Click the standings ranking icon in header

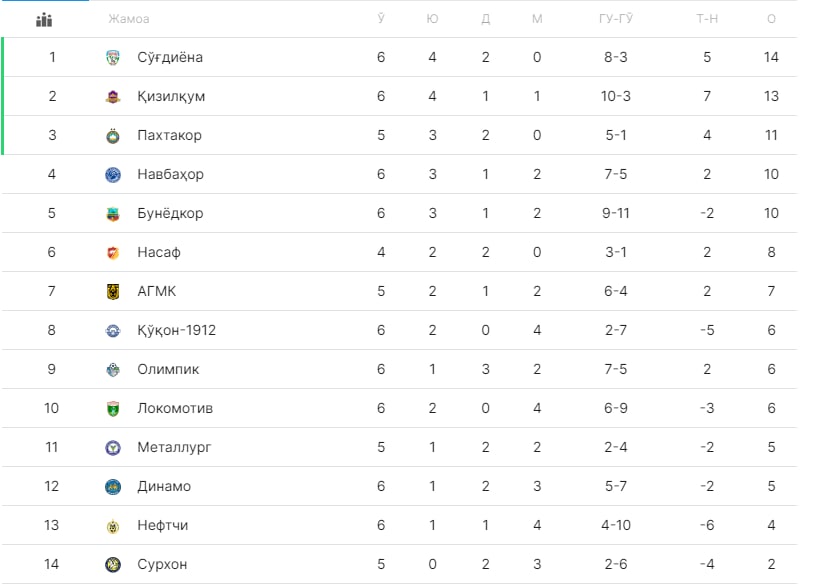pos(44,20)
